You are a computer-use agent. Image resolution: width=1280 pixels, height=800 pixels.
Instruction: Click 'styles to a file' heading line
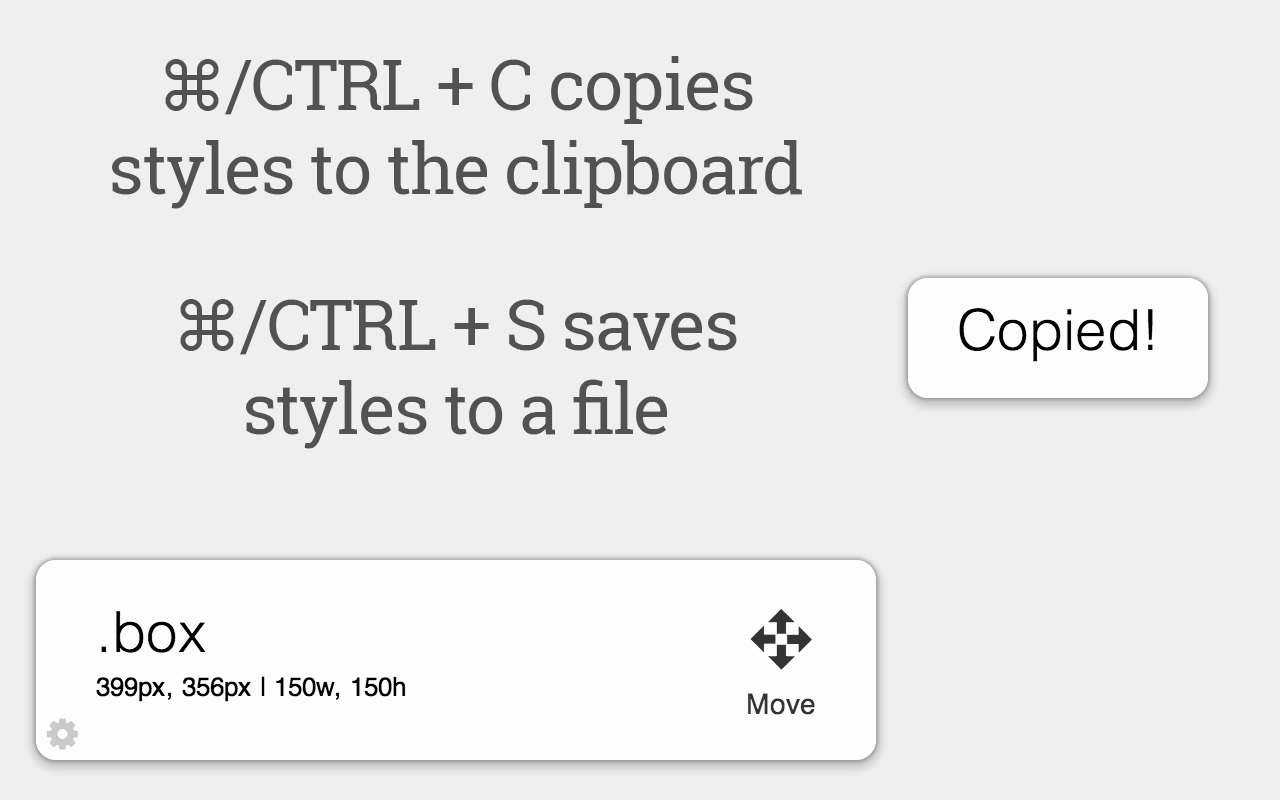pyautogui.click(x=456, y=408)
